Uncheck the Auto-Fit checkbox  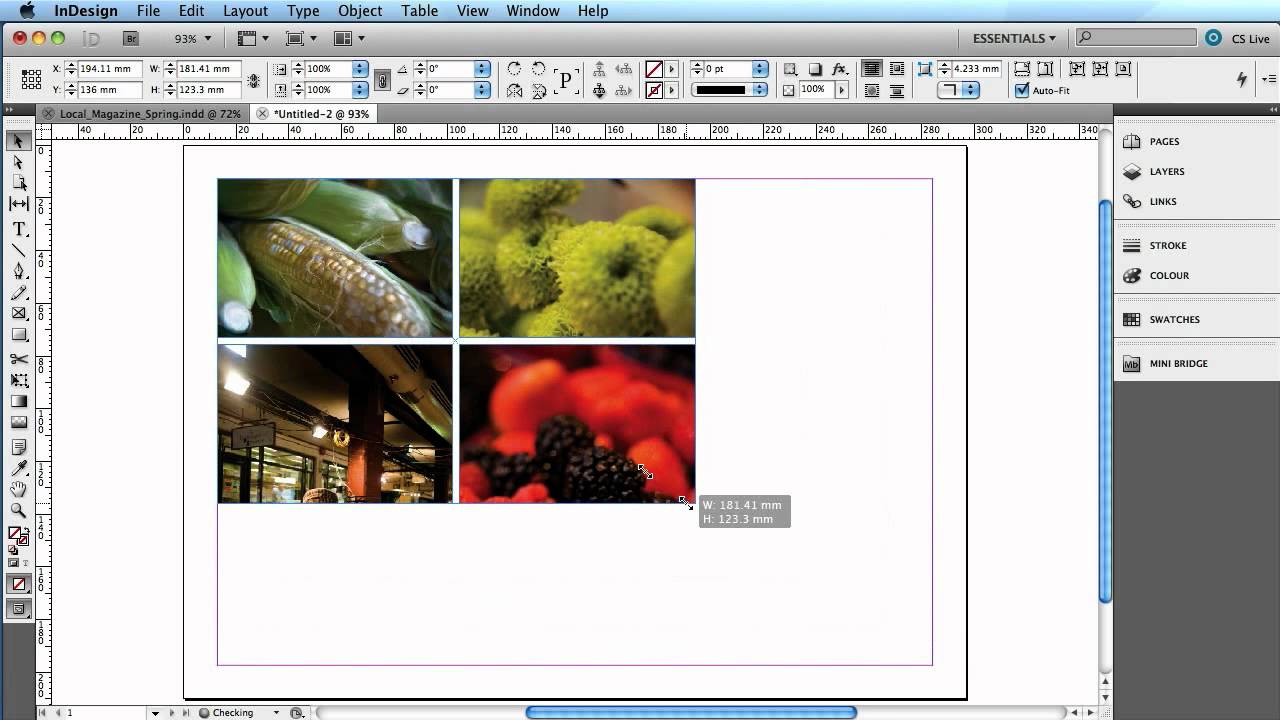(x=1021, y=90)
